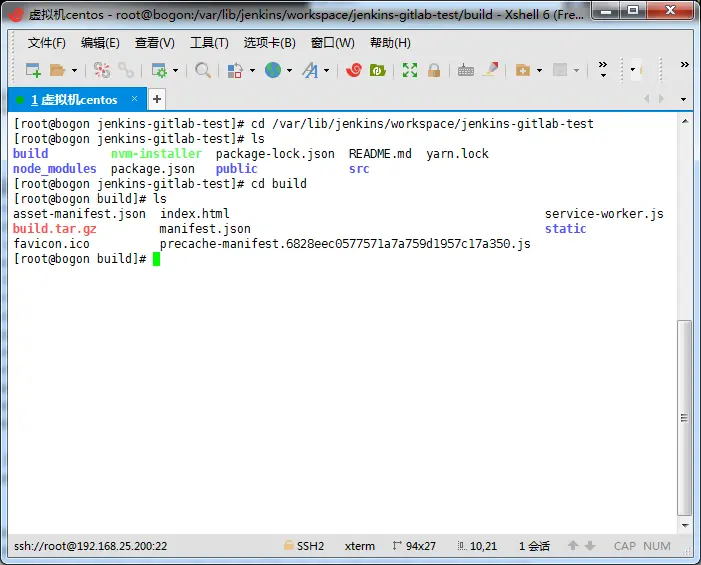Open the 选项卡(B) menu
The width and height of the screenshot is (701, 565).
pyautogui.click(x=269, y=43)
